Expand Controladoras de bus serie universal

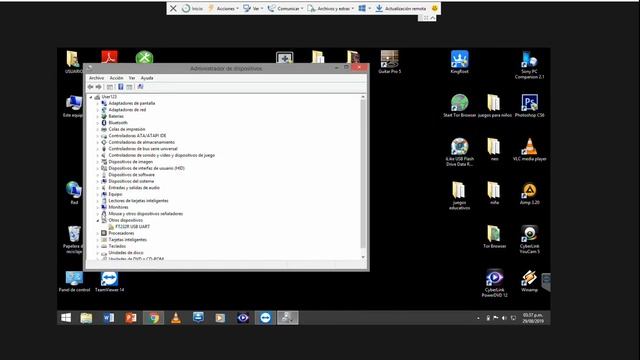click(98, 149)
